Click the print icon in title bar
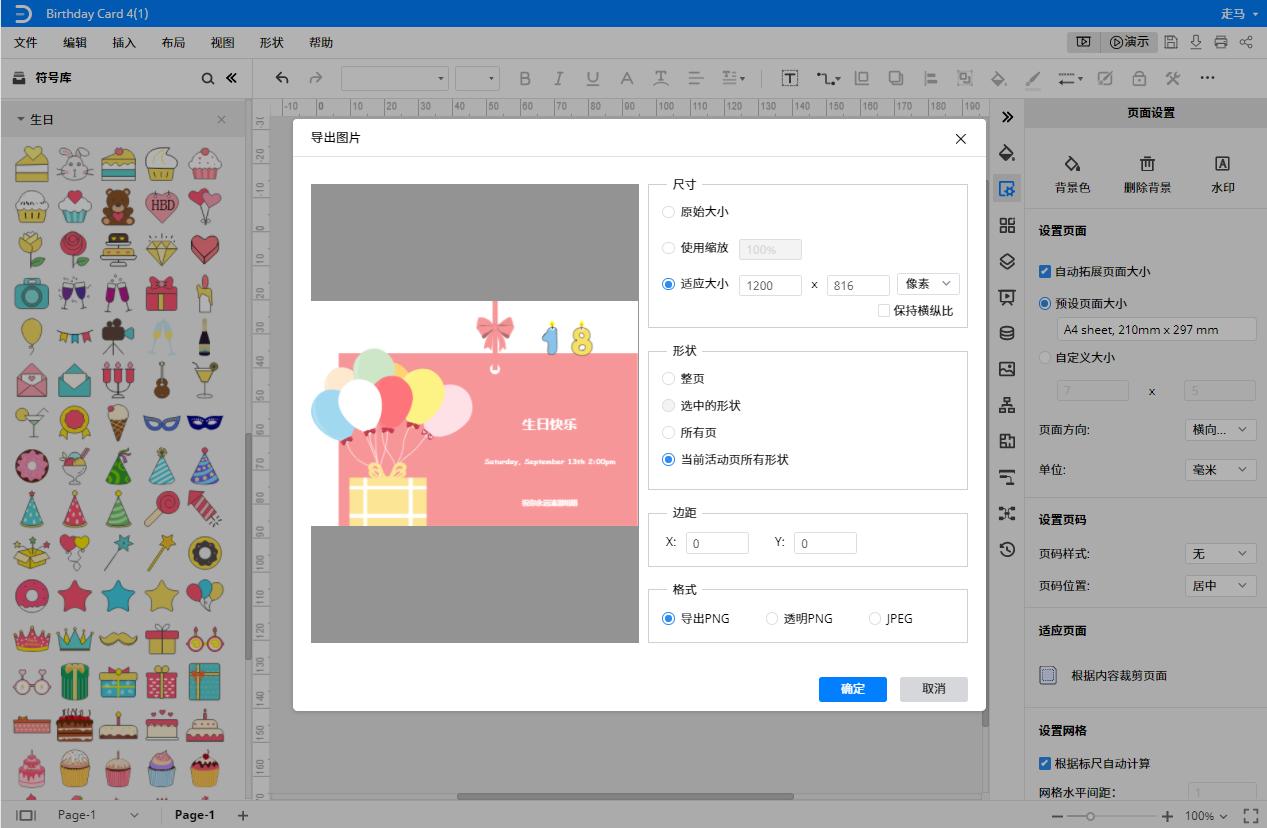 click(x=1220, y=41)
